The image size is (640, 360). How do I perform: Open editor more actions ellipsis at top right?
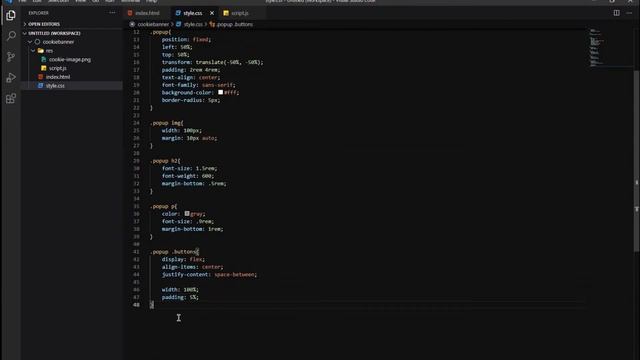629,13
